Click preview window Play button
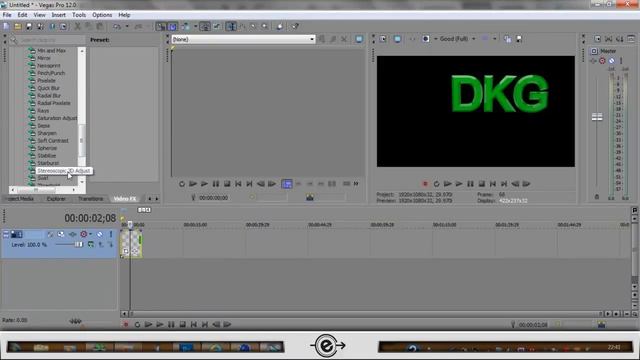The height and width of the screenshot is (360, 640). pos(459,184)
